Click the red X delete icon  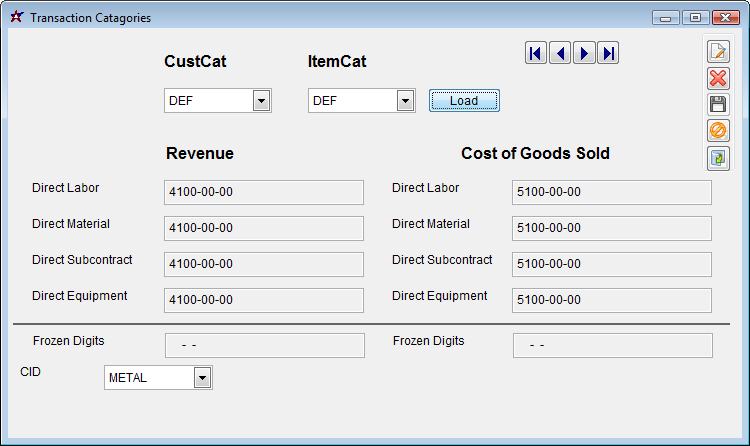[718, 78]
